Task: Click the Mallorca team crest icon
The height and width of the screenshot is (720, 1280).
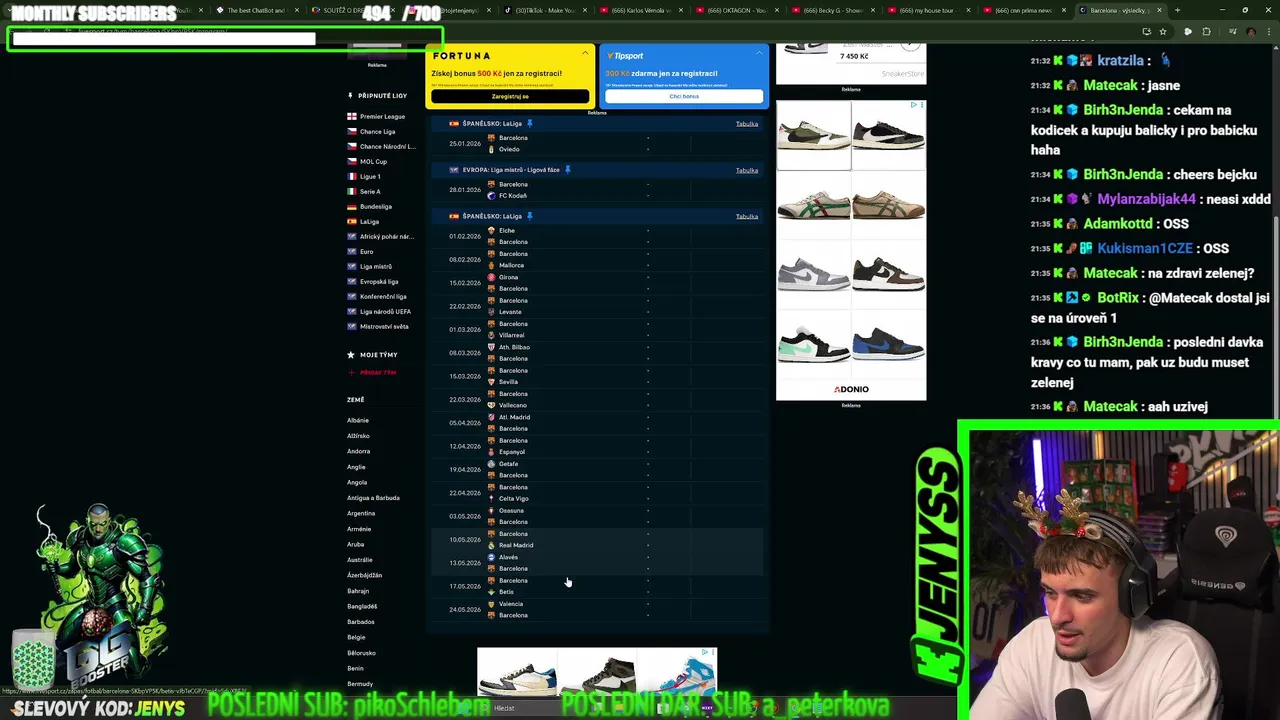Action: [491, 265]
